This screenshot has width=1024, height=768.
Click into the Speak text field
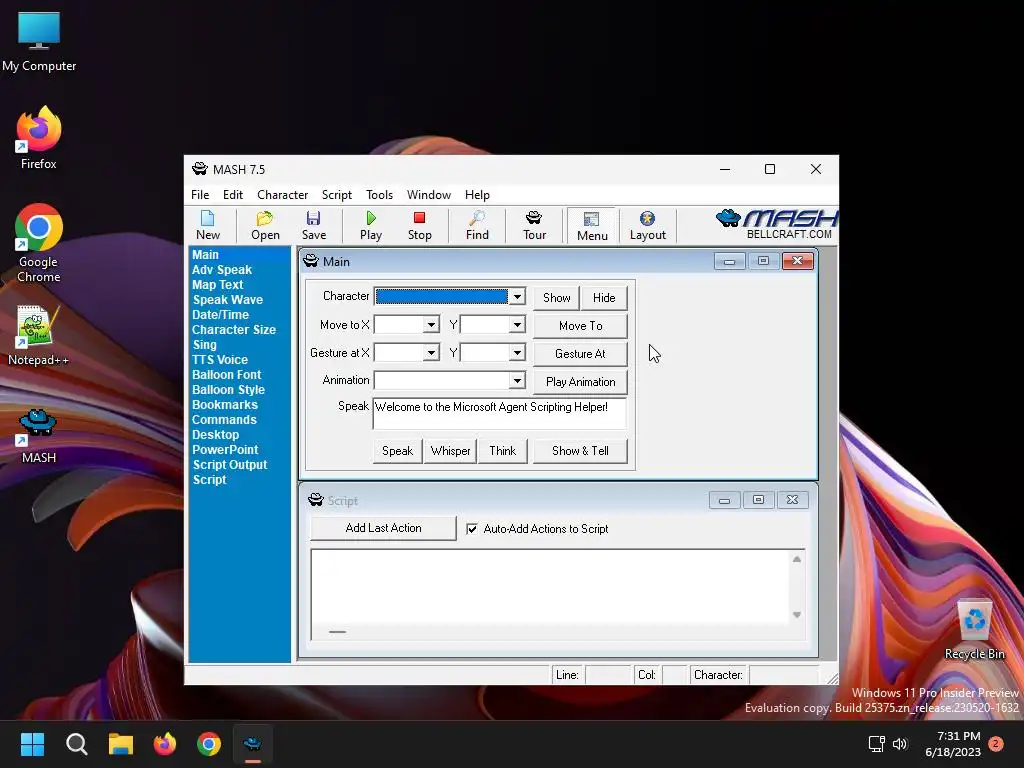(x=500, y=413)
